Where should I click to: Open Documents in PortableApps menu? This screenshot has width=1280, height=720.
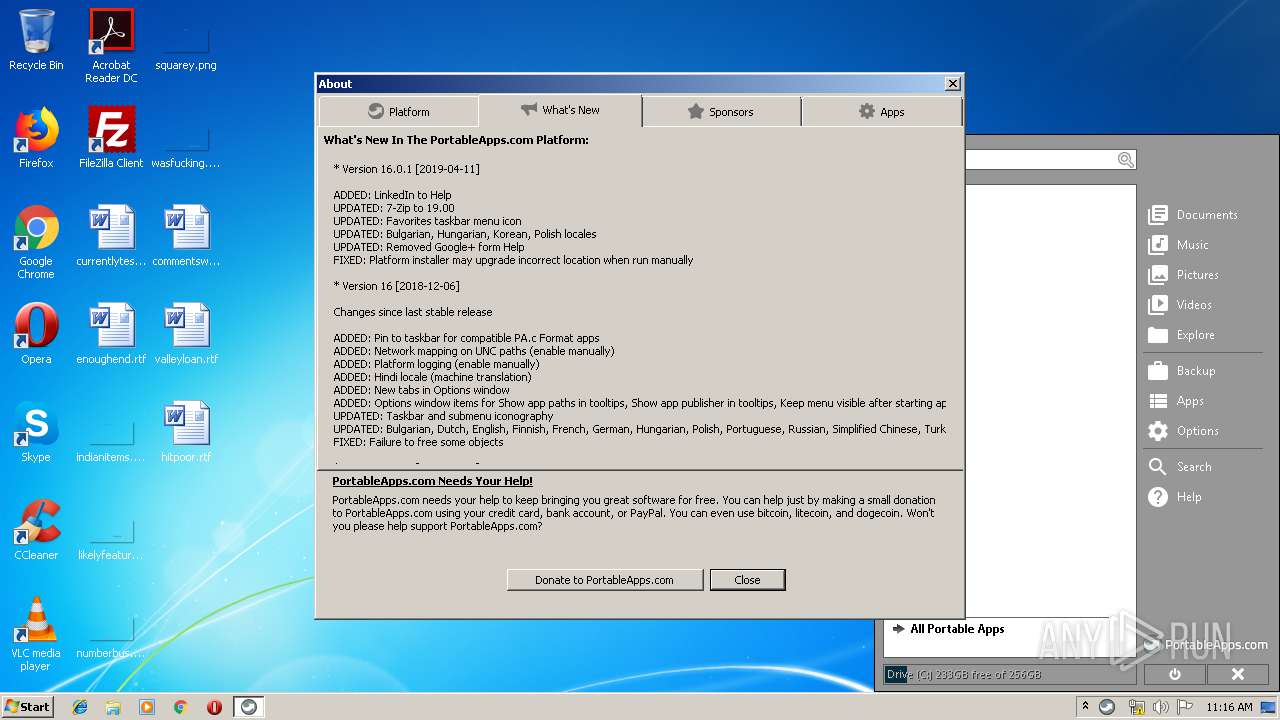coord(1193,215)
